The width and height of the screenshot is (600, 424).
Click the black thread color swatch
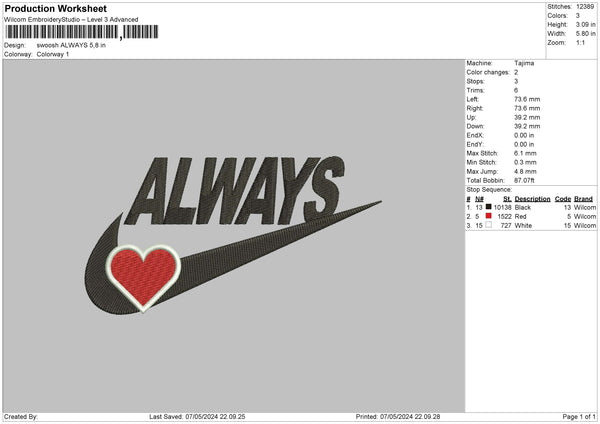tap(488, 207)
